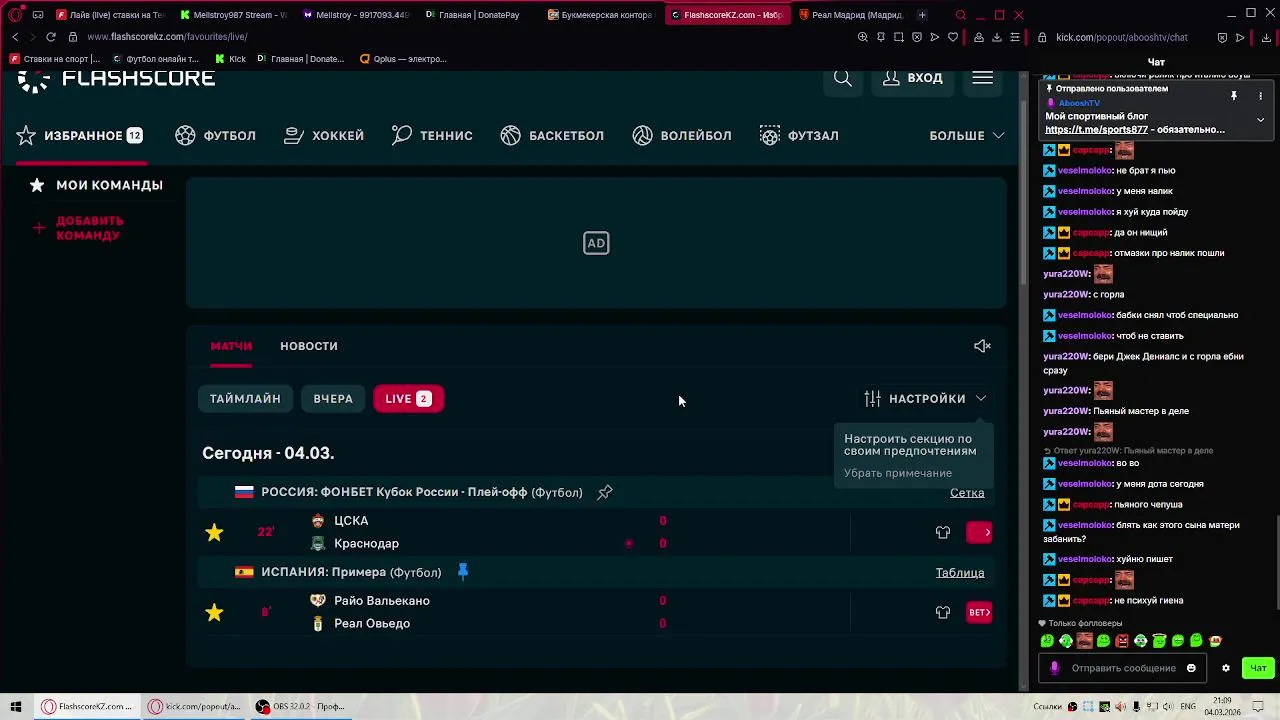This screenshot has height=720, width=1280.
Task: Select the ВЧЕРА filter
Action: coord(333,399)
